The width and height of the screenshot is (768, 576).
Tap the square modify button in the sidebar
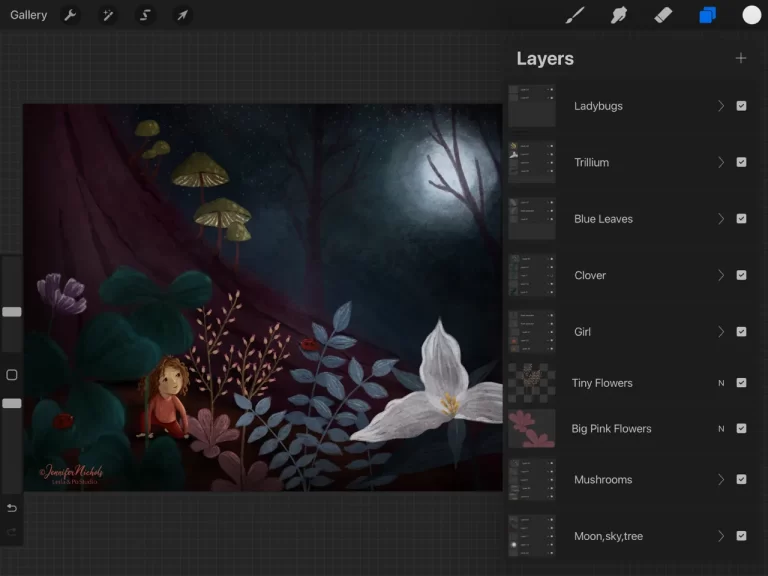12,375
